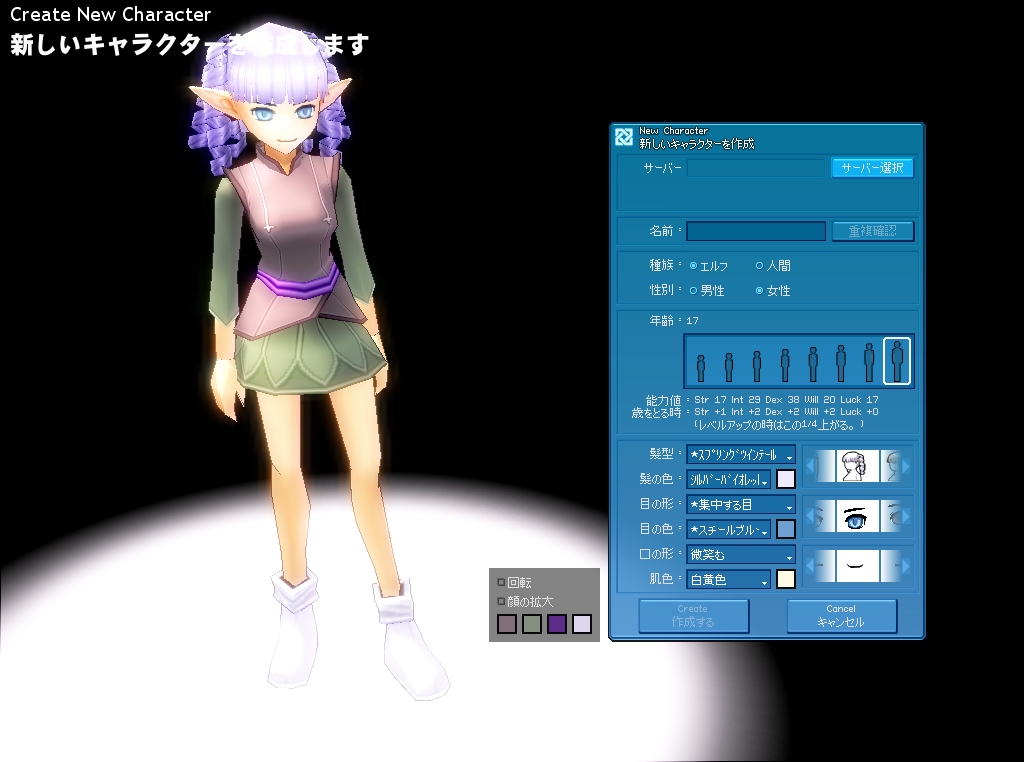The image size is (1024, 762).
Task: Click the New Character window logo icon
Action: pyautogui.click(x=624, y=137)
